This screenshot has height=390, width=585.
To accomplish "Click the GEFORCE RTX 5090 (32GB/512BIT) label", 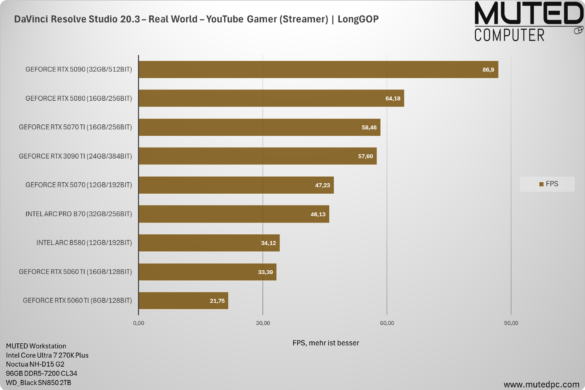I will (79, 69).
